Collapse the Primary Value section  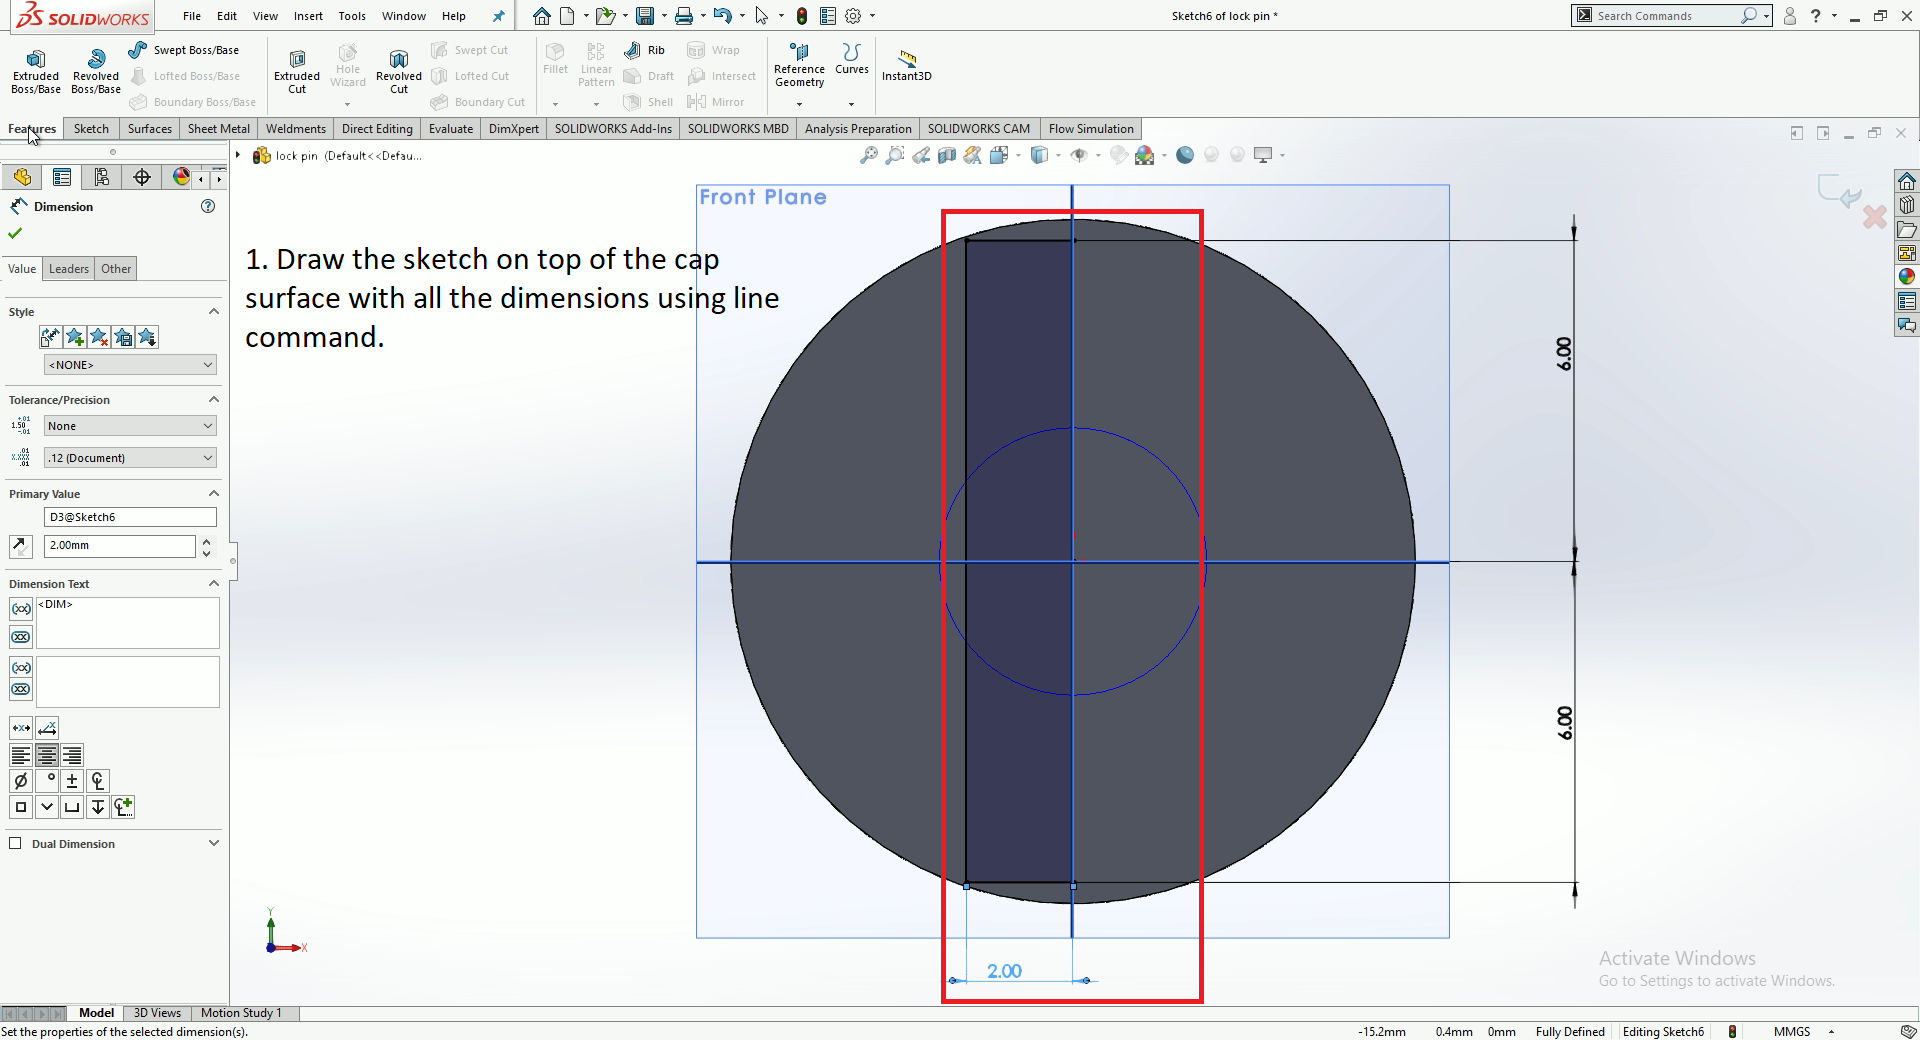point(213,494)
